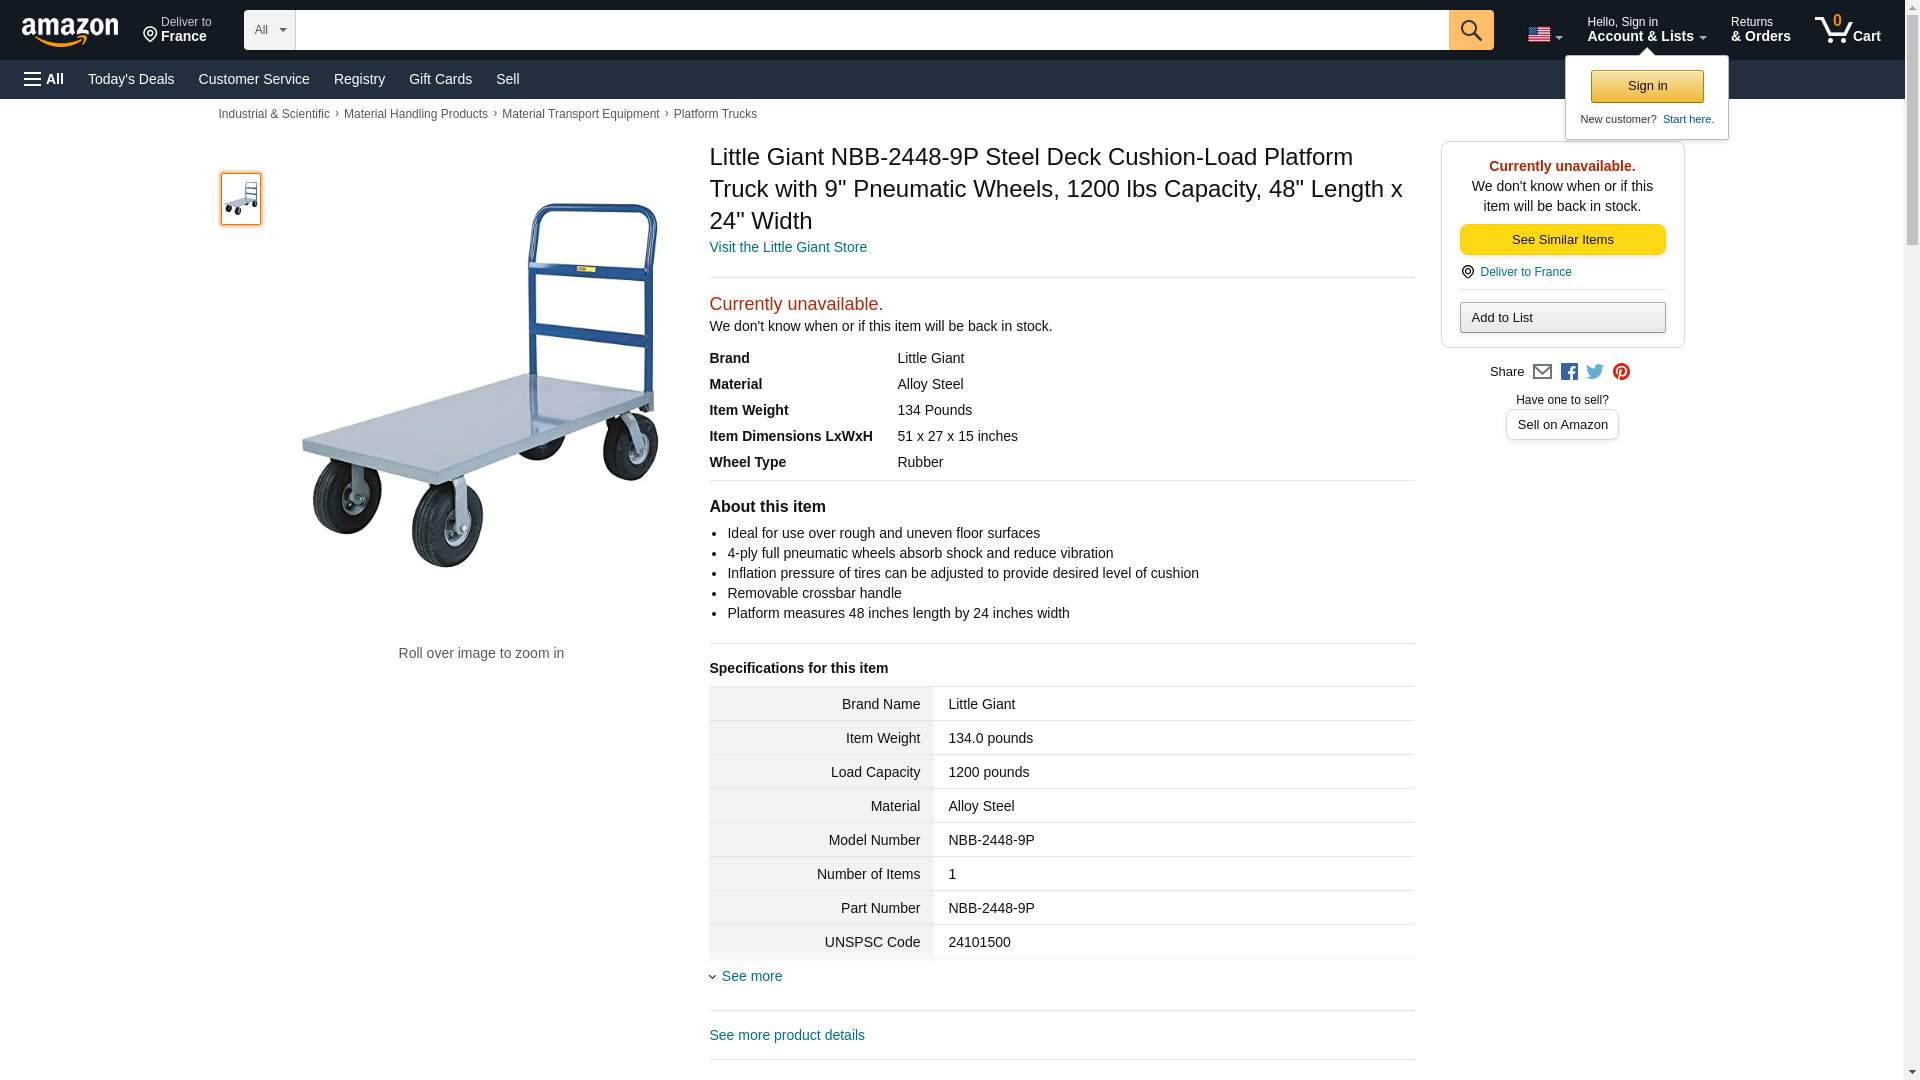Click the yellow Sign in button
Screen dimensions: 1920x1080
[1647, 86]
